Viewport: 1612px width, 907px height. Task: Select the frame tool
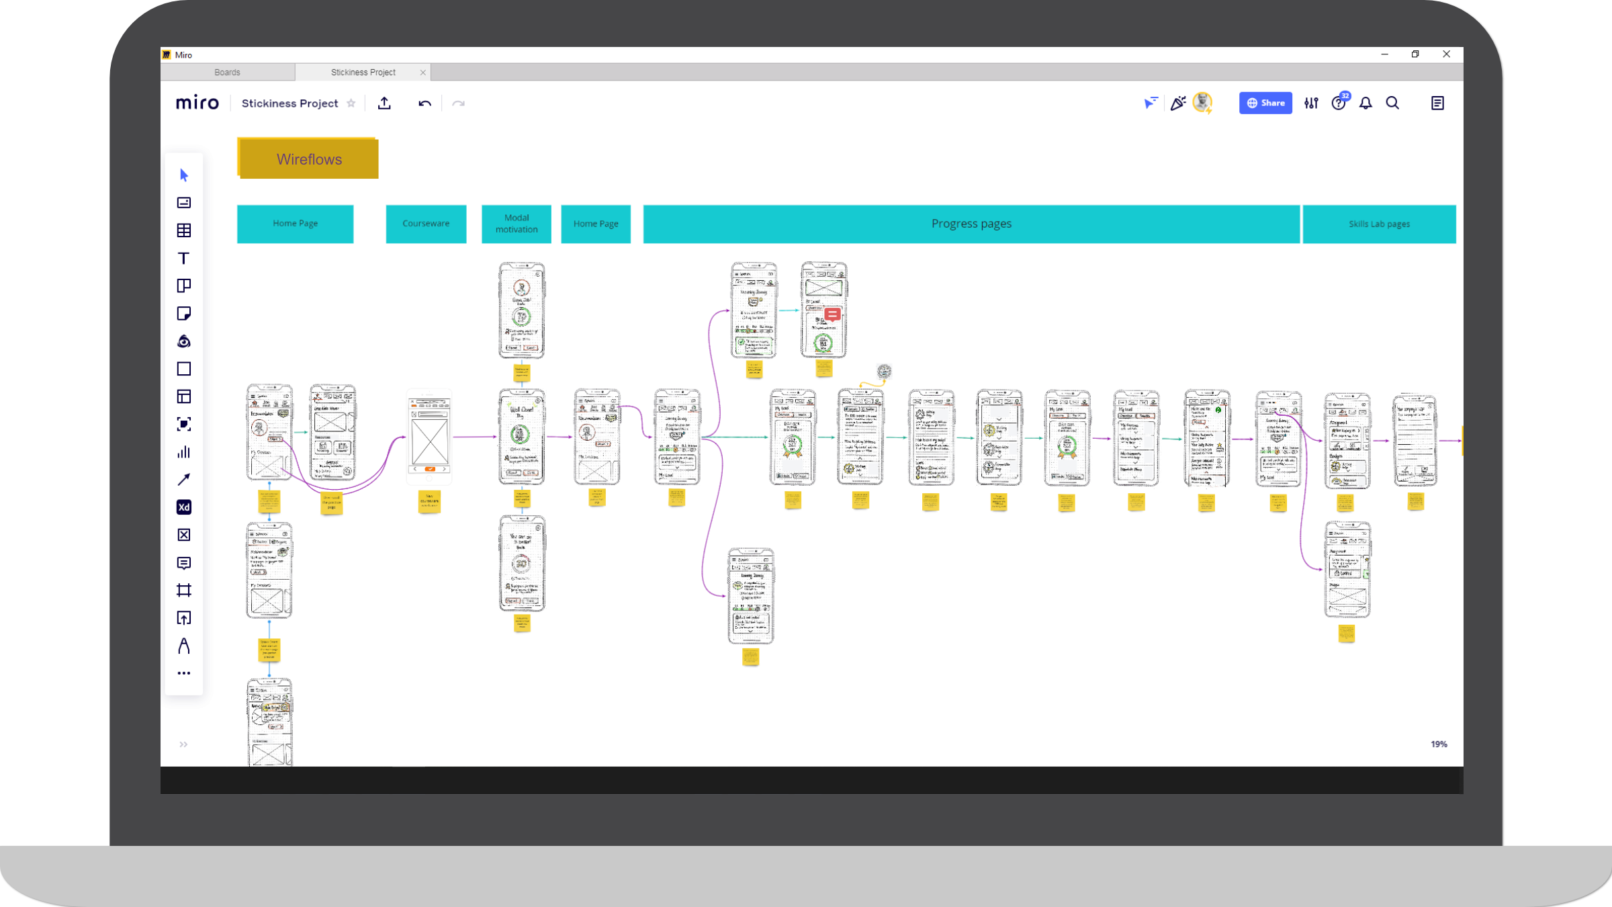184,590
